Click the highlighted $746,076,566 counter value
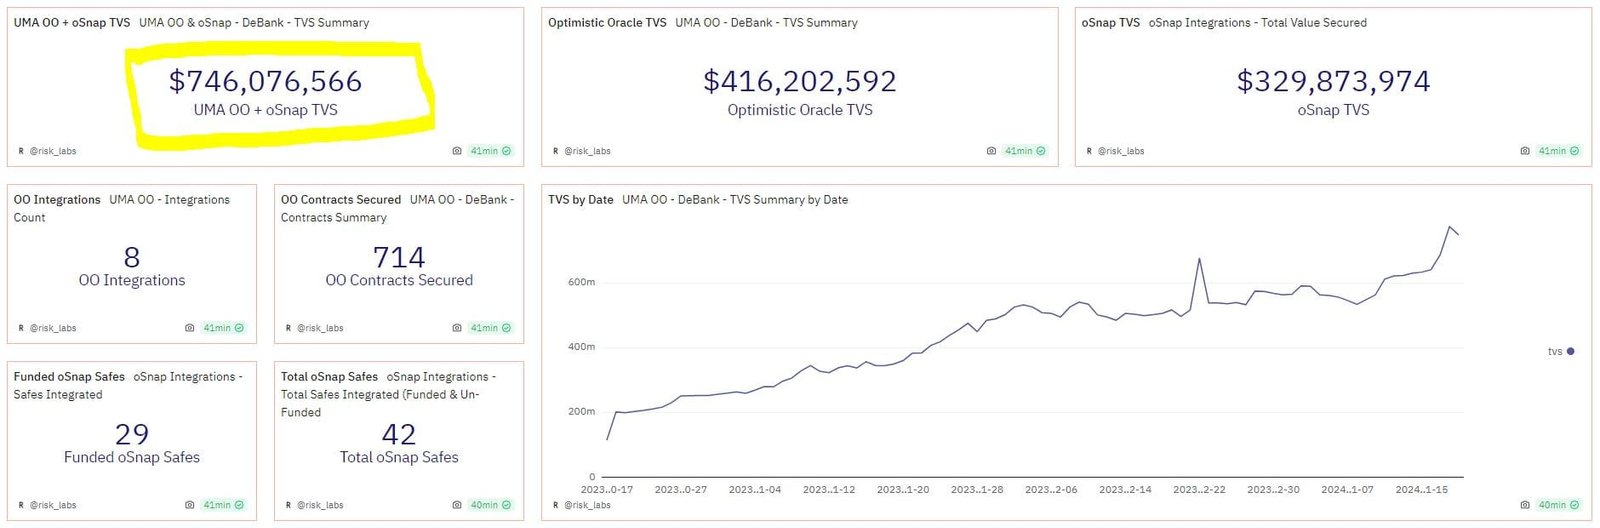This screenshot has height=528, width=1600. (x=265, y=81)
